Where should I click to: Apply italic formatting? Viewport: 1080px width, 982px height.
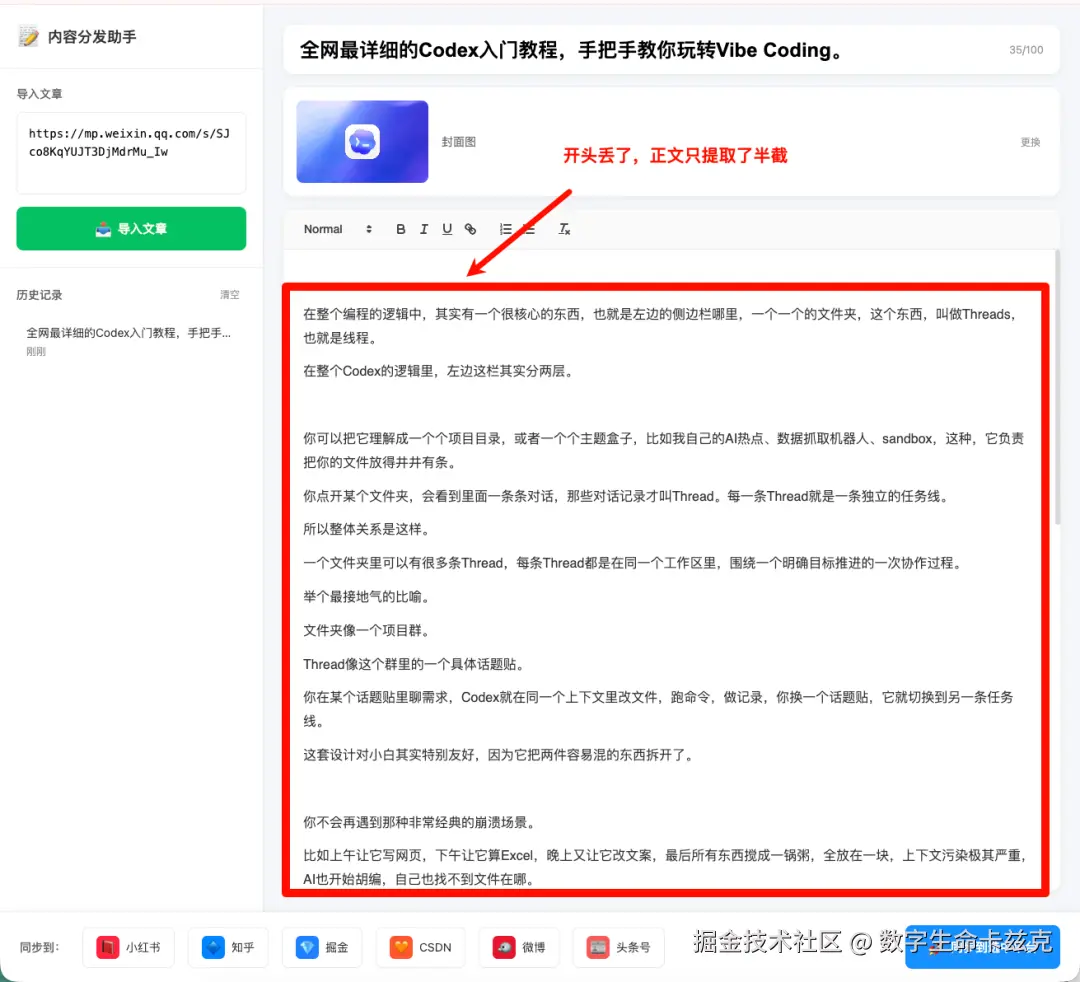coord(423,229)
